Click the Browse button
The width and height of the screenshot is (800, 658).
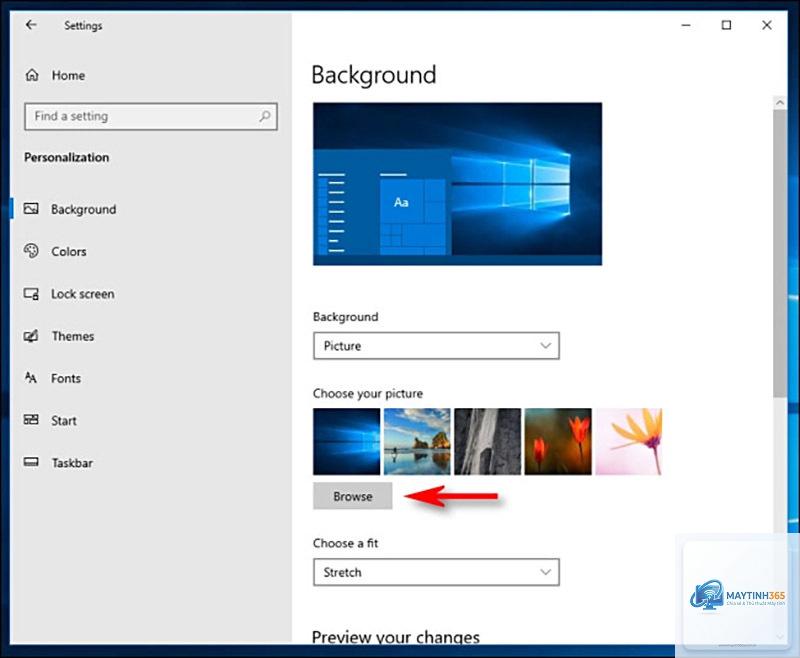click(353, 496)
